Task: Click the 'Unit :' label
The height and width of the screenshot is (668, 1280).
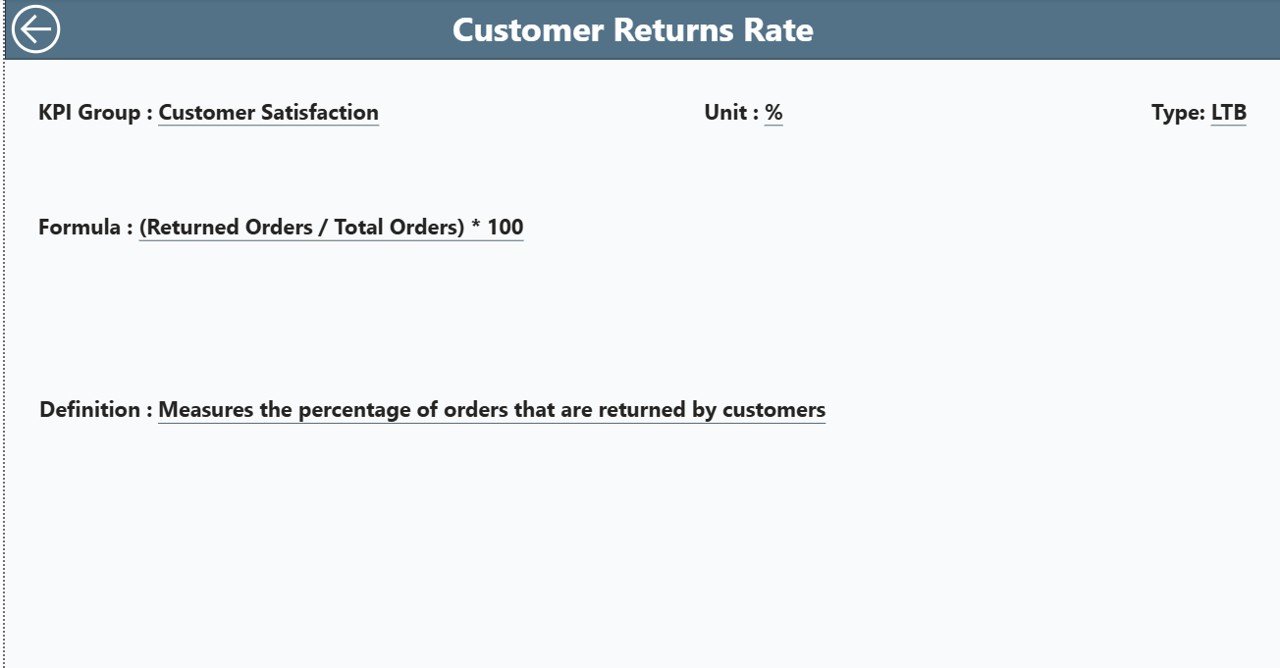Action: (x=731, y=113)
